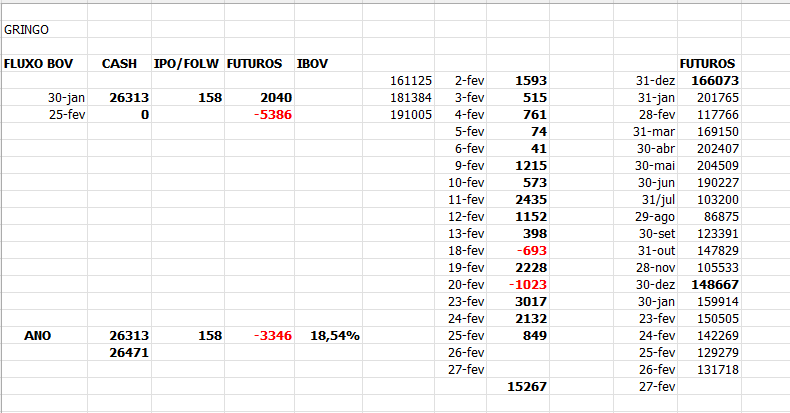Select the value 2435
The width and height of the screenshot is (790, 413).
click(518, 200)
